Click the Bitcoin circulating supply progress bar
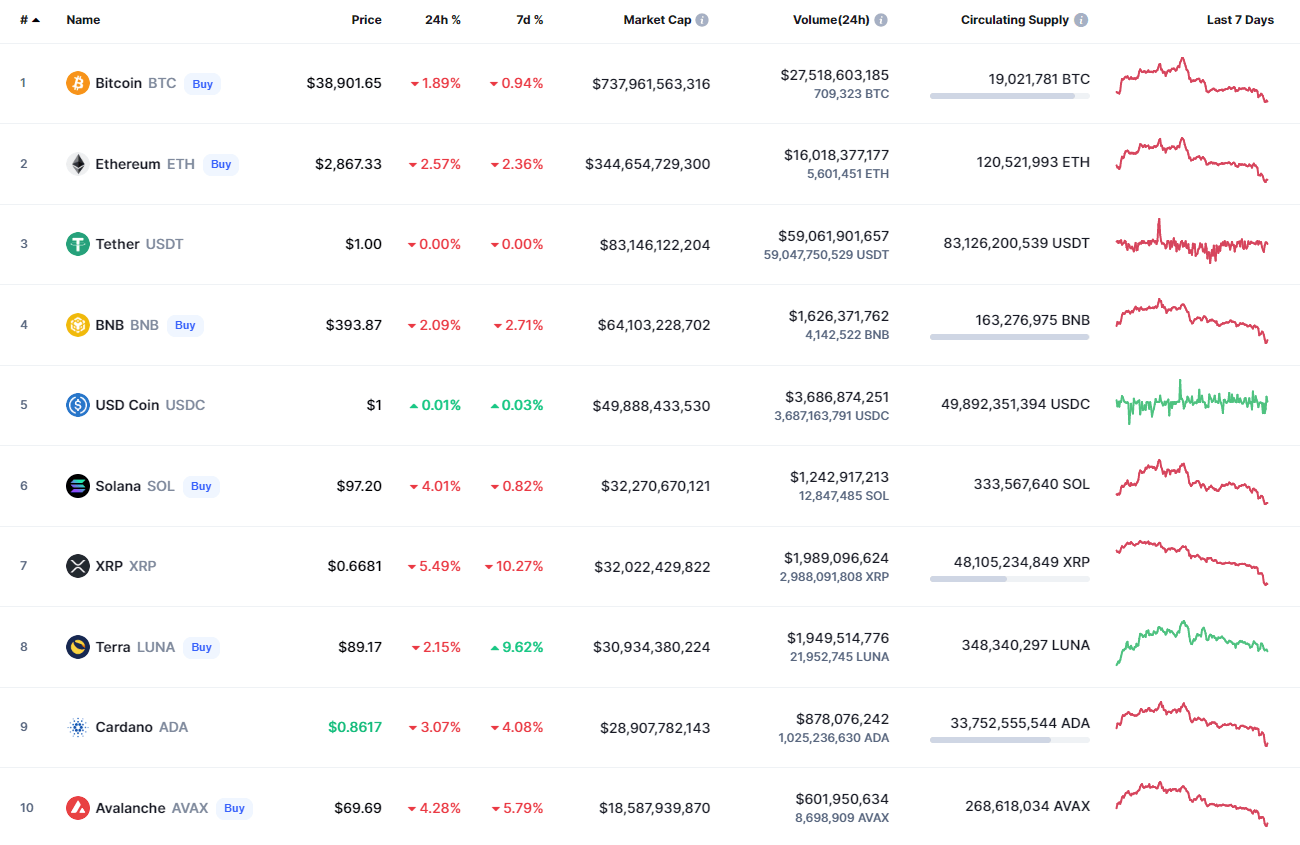Image resolution: width=1300 pixels, height=845 pixels. [x=1009, y=96]
